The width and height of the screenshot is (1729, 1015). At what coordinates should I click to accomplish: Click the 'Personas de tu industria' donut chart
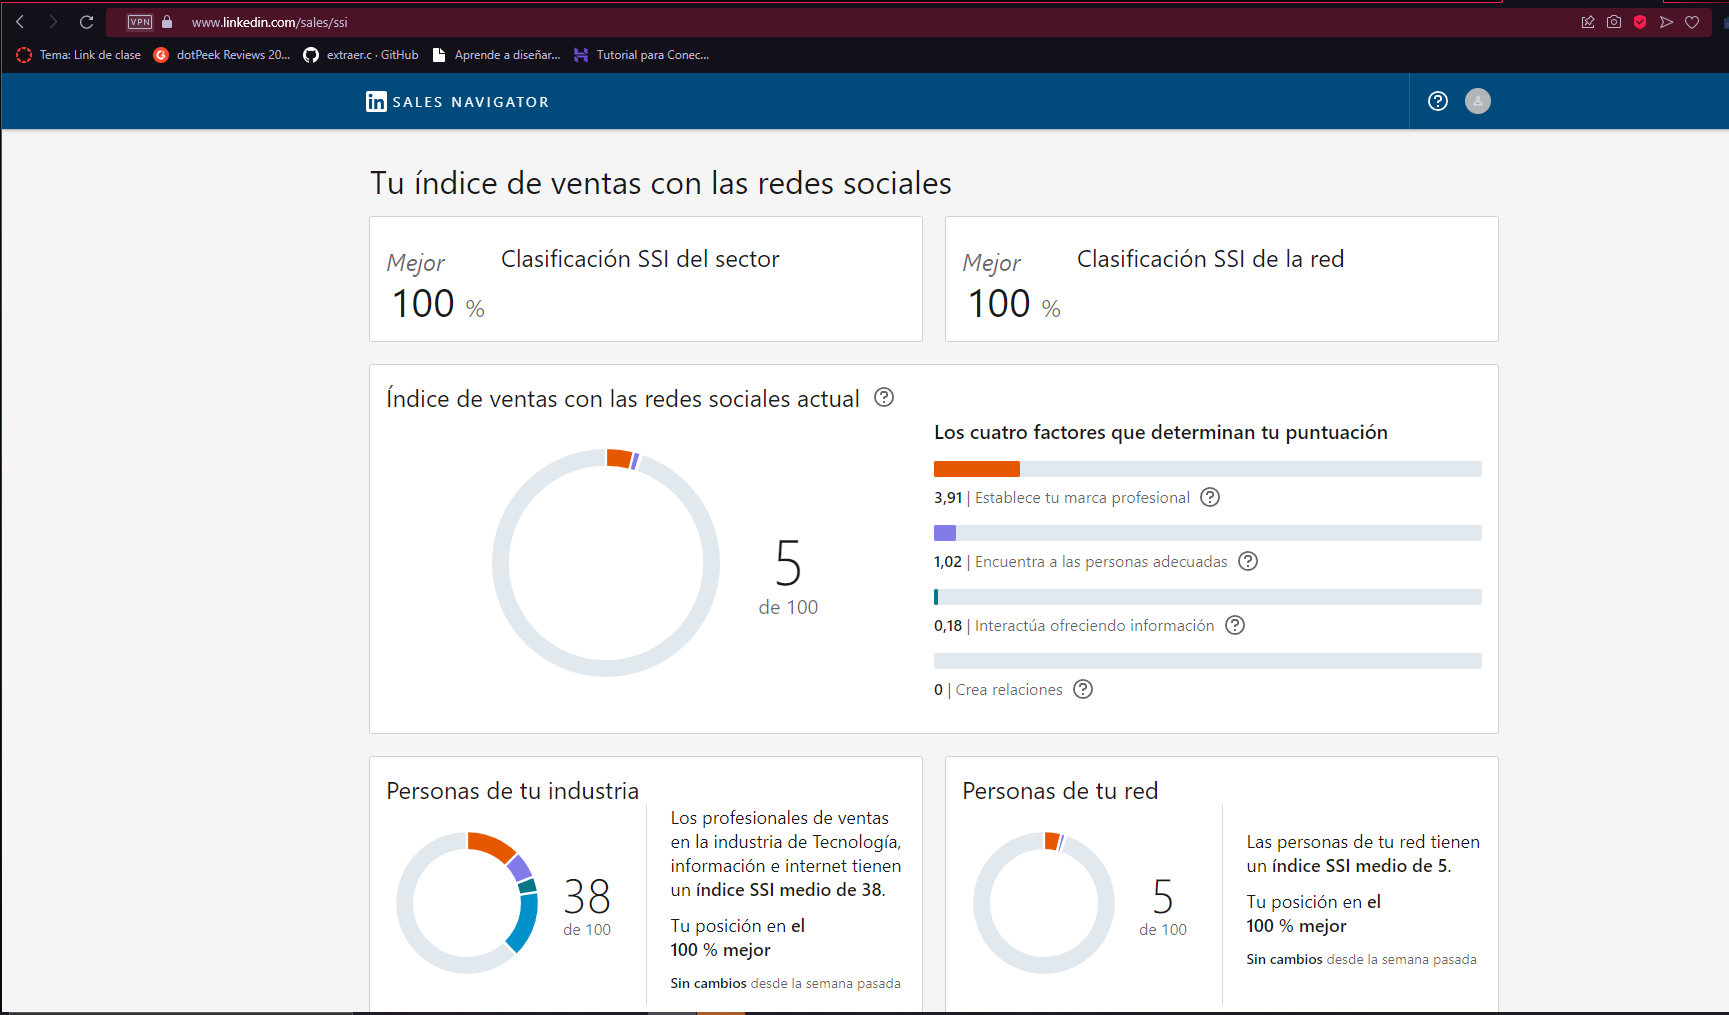click(467, 903)
